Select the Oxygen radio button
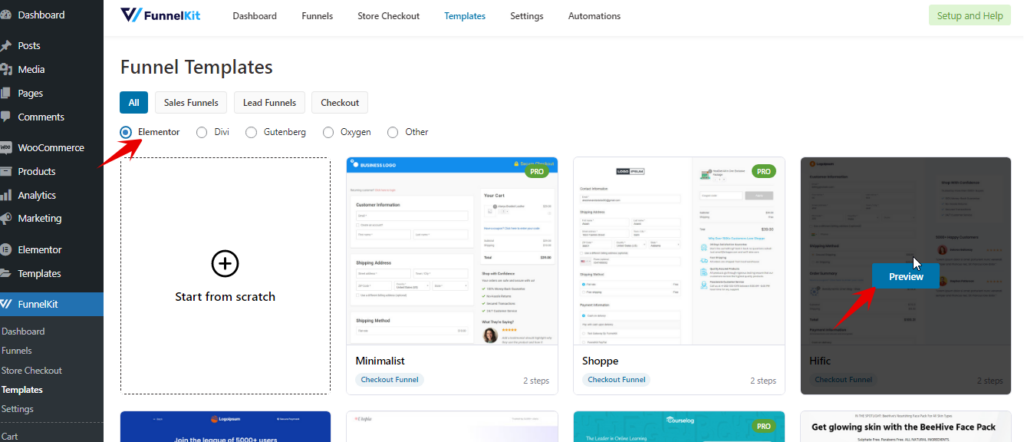The width and height of the screenshot is (1024, 442). pos(328,133)
